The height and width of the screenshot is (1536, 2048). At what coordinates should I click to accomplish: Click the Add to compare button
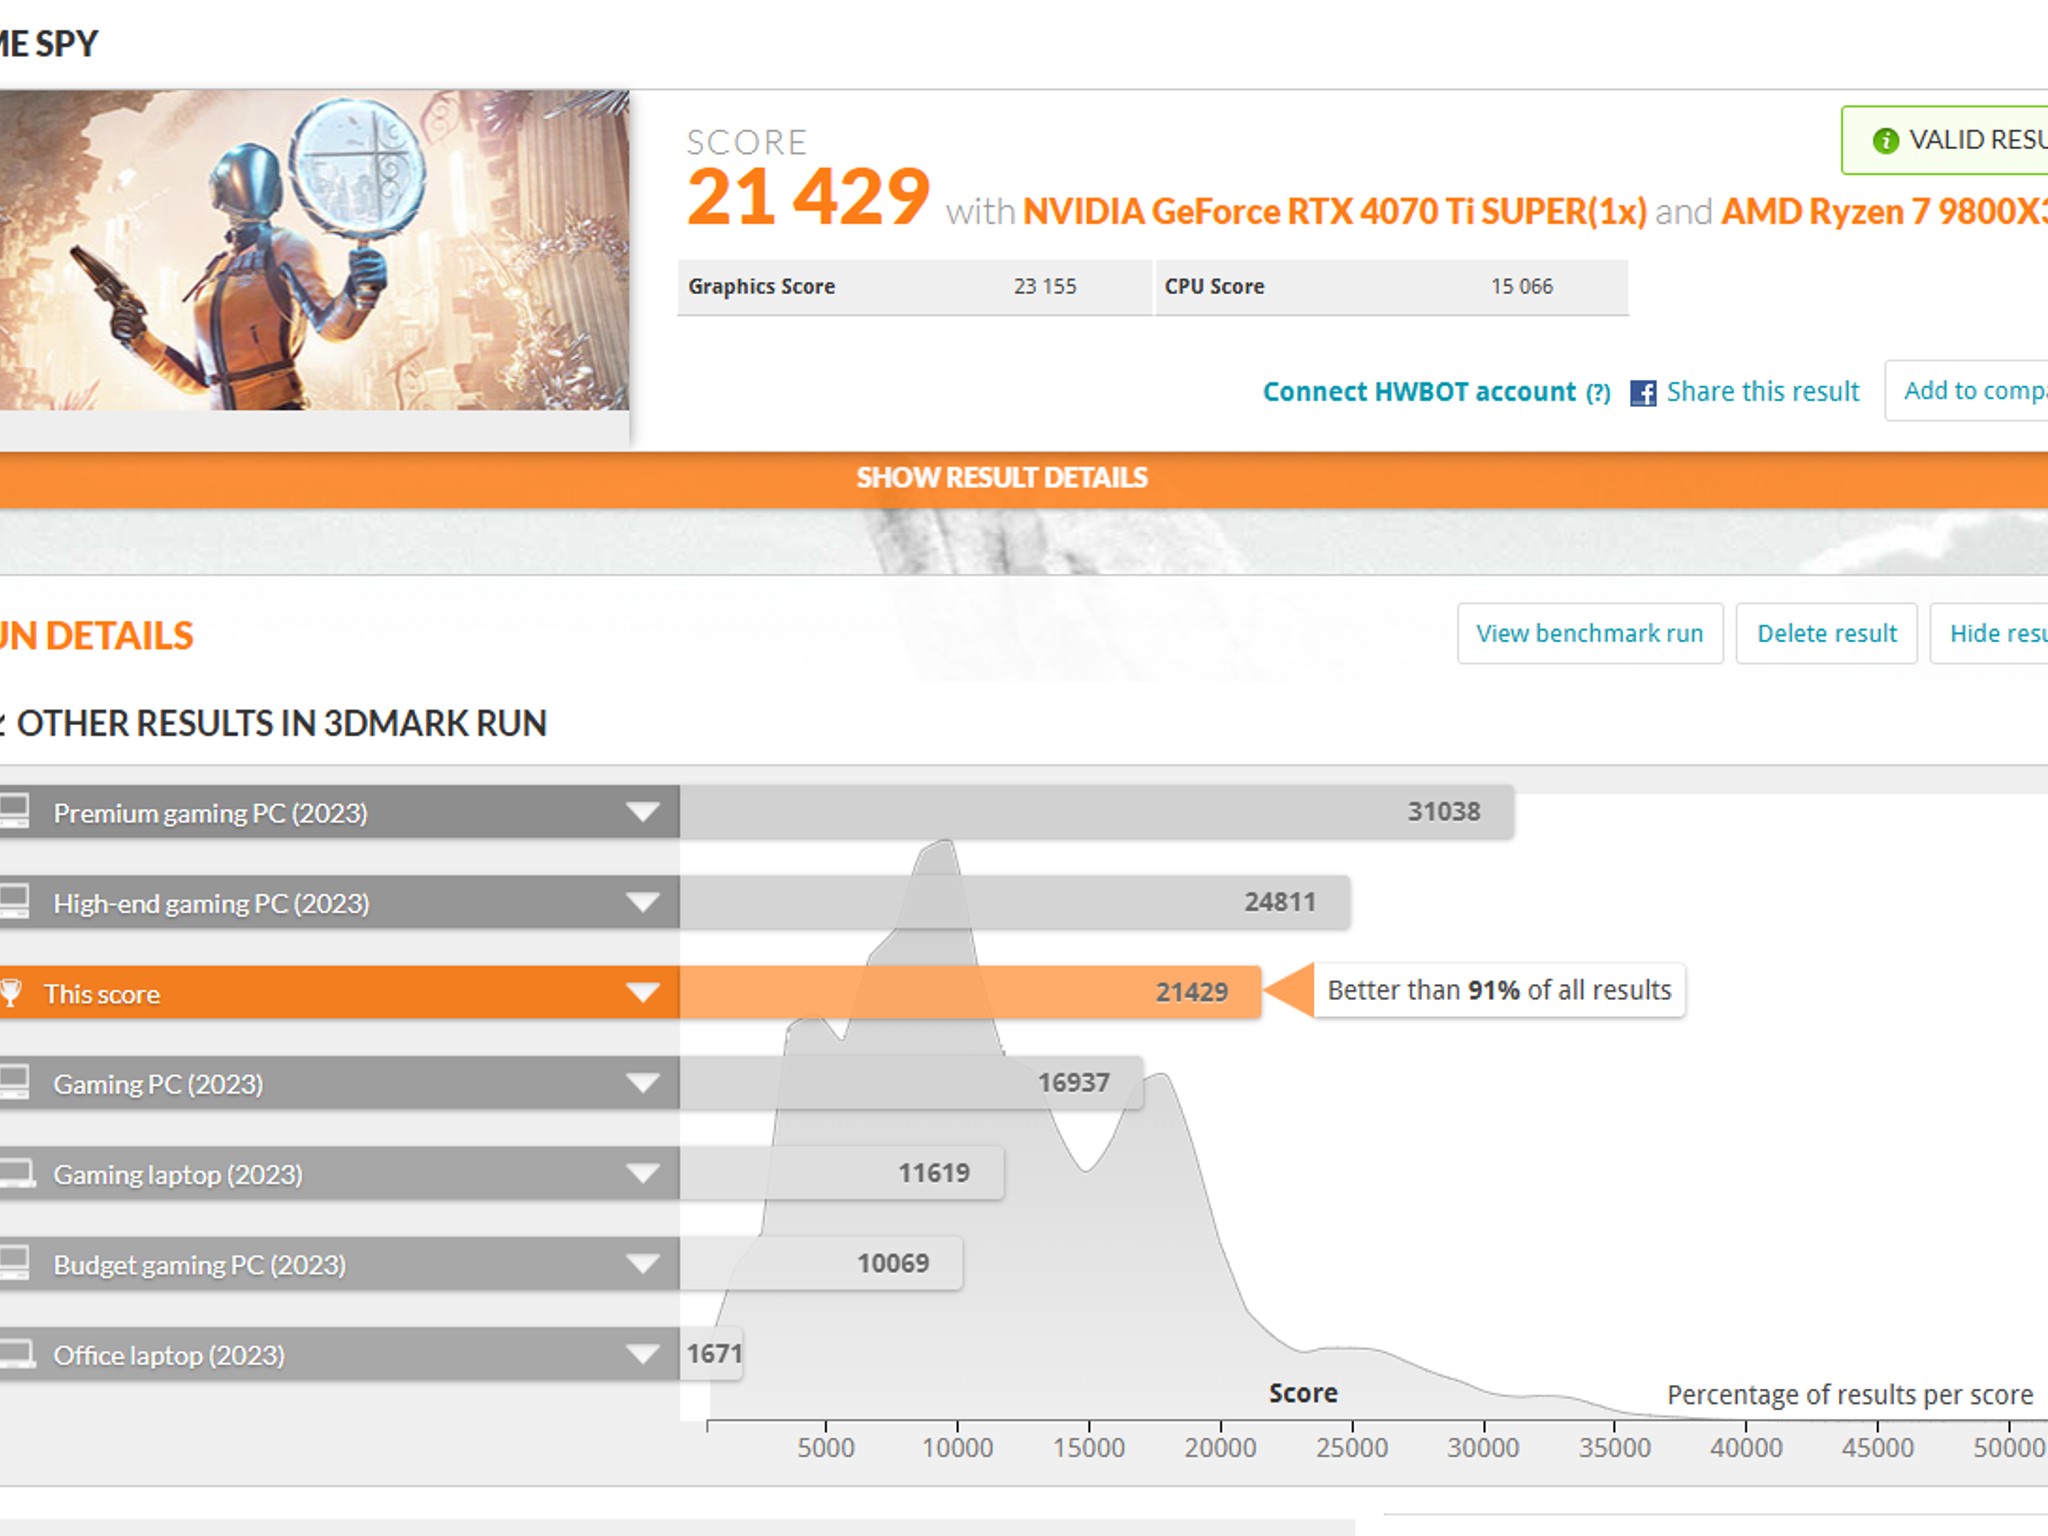click(x=1967, y=390)
